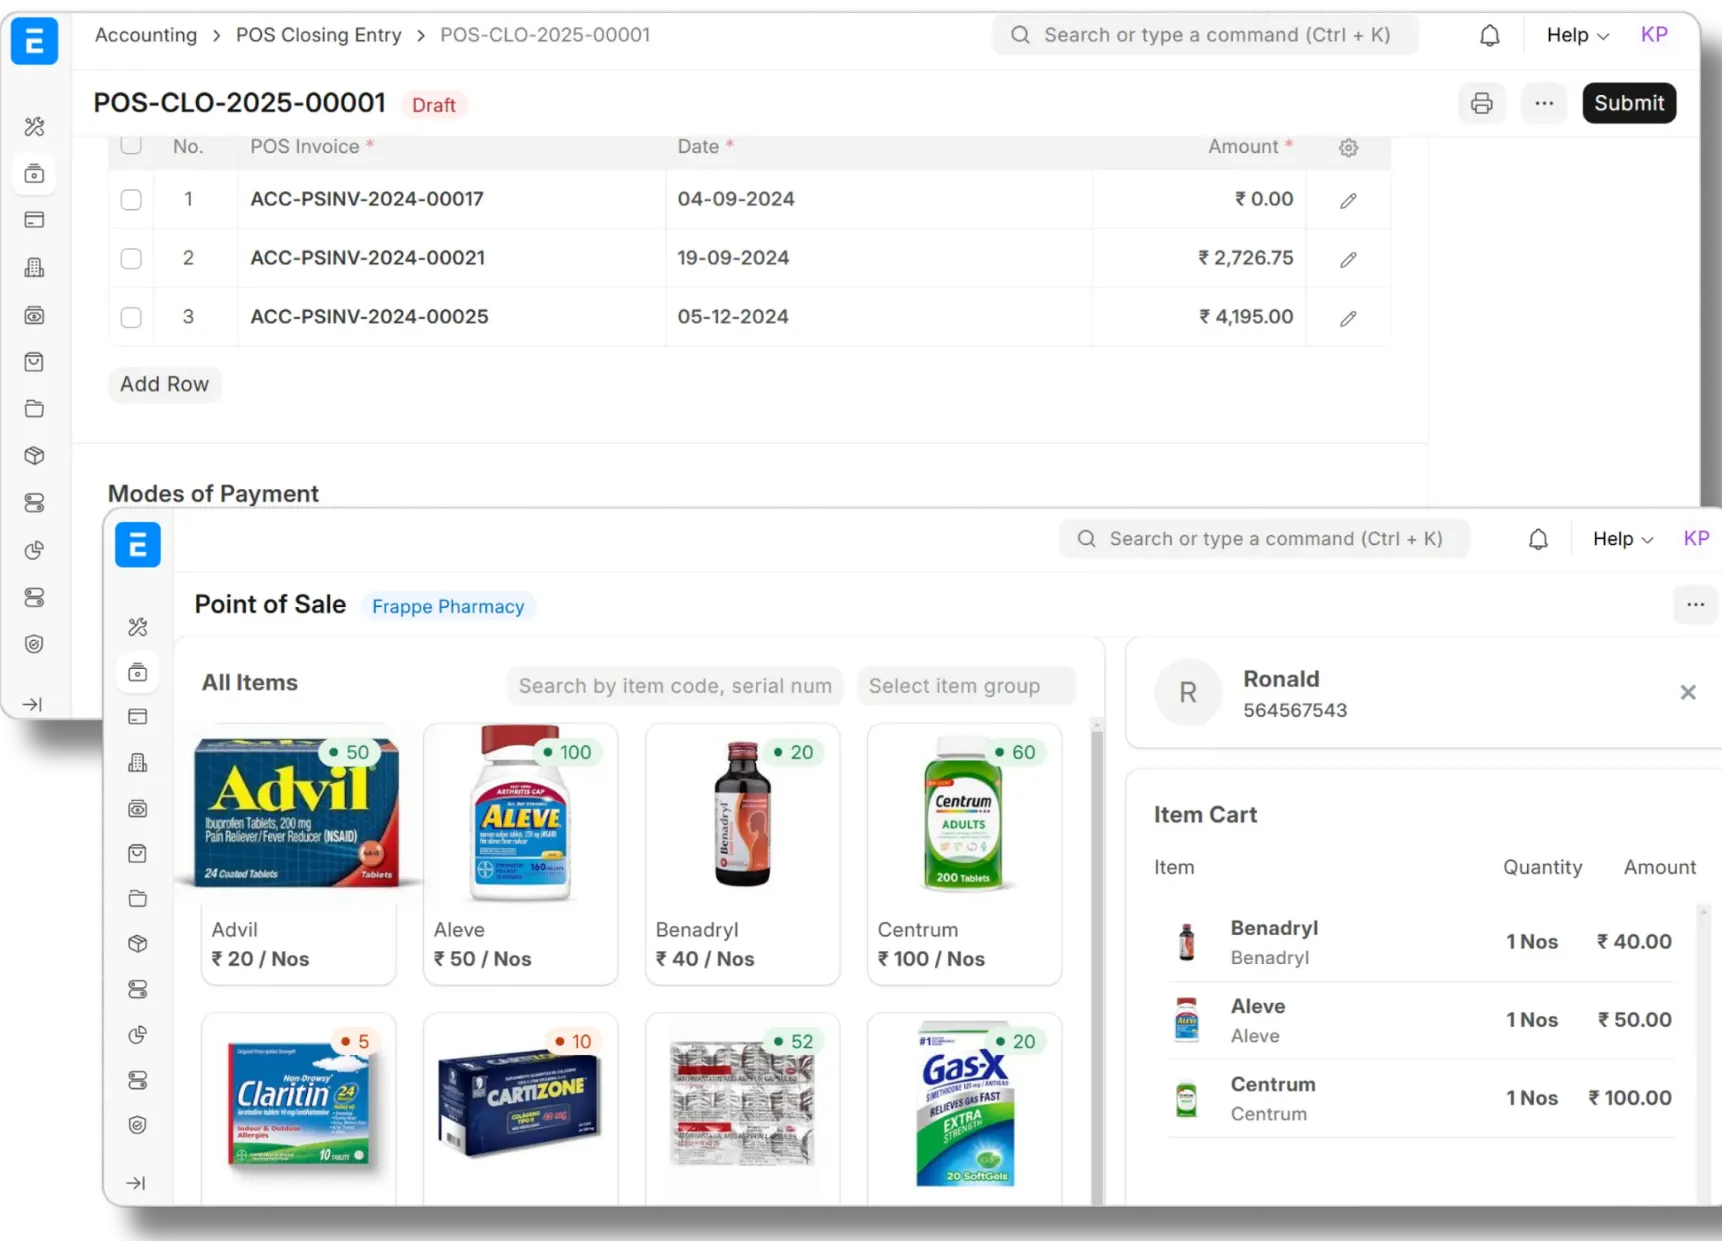This screenshot has width=1722, height=1241.
Task: Open Help dropdown in POS Closing Entry window
Action: [1578, 35]
